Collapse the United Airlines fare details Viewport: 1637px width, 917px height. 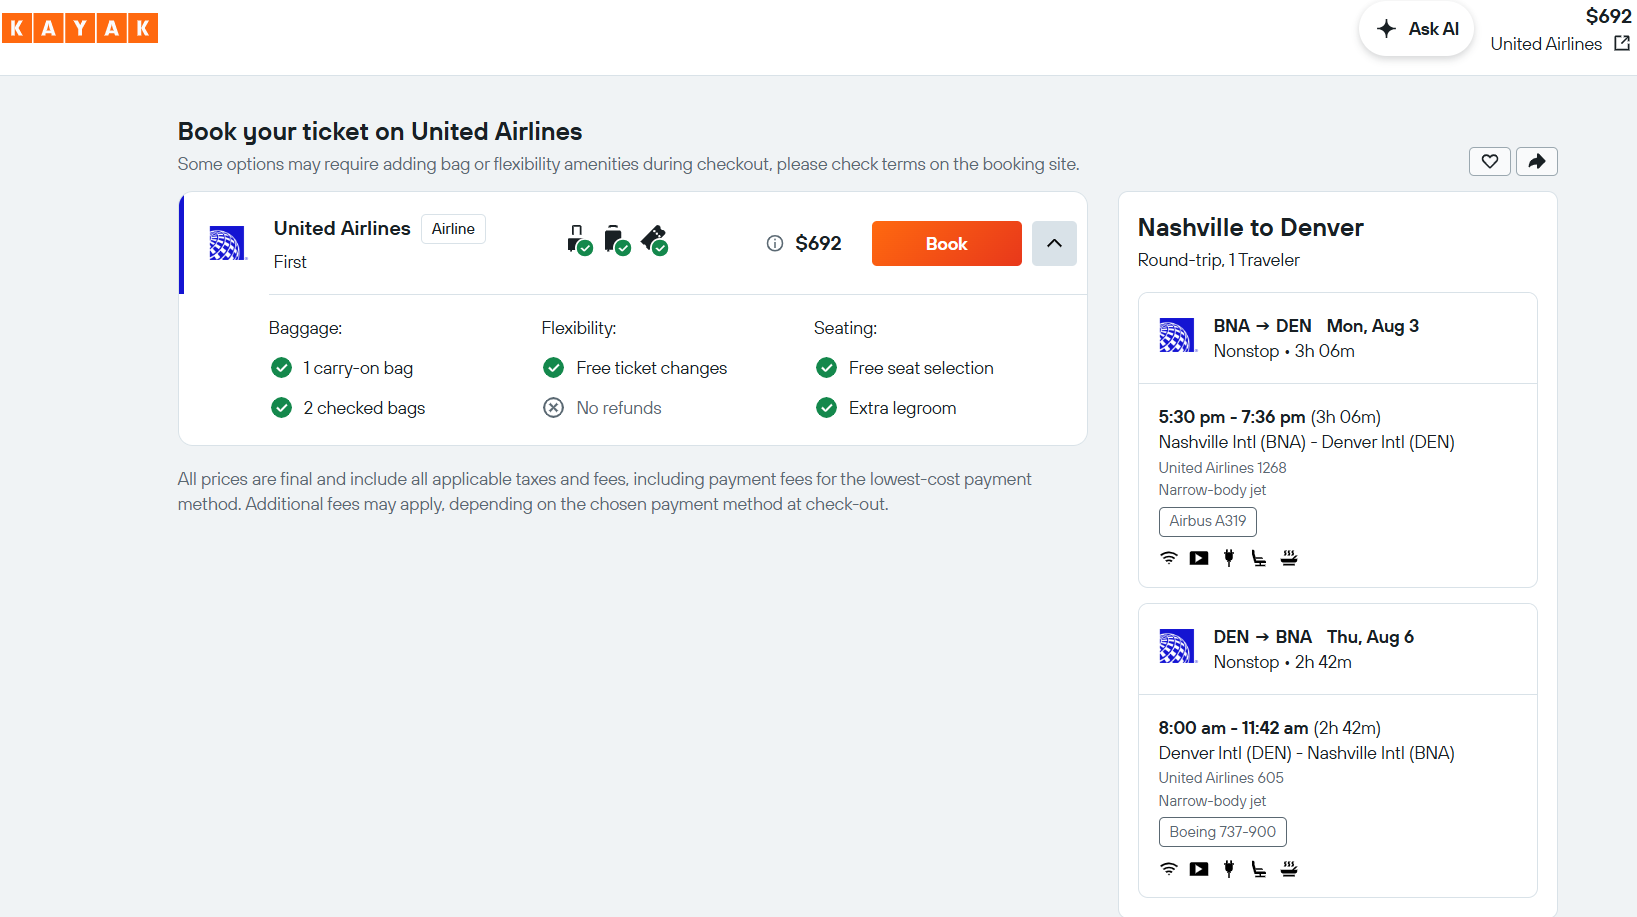(x=1054, y=244)
